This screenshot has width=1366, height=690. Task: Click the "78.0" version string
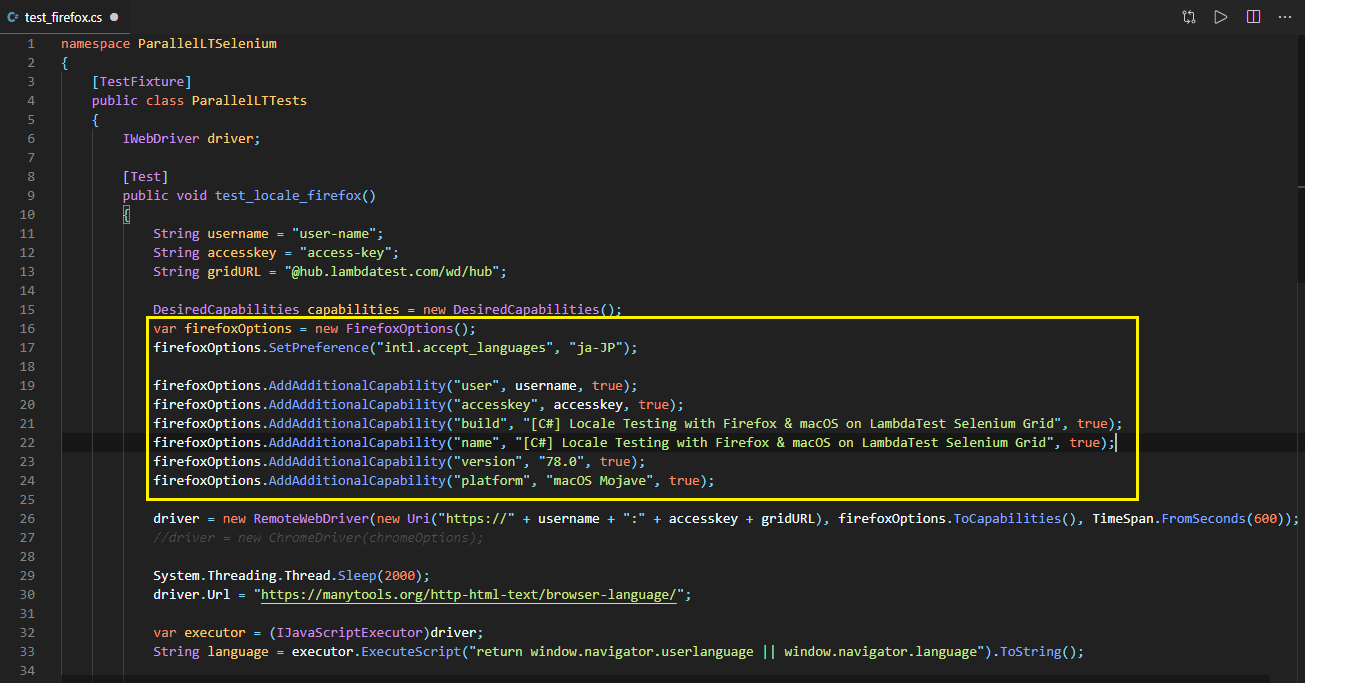[564, 462]
